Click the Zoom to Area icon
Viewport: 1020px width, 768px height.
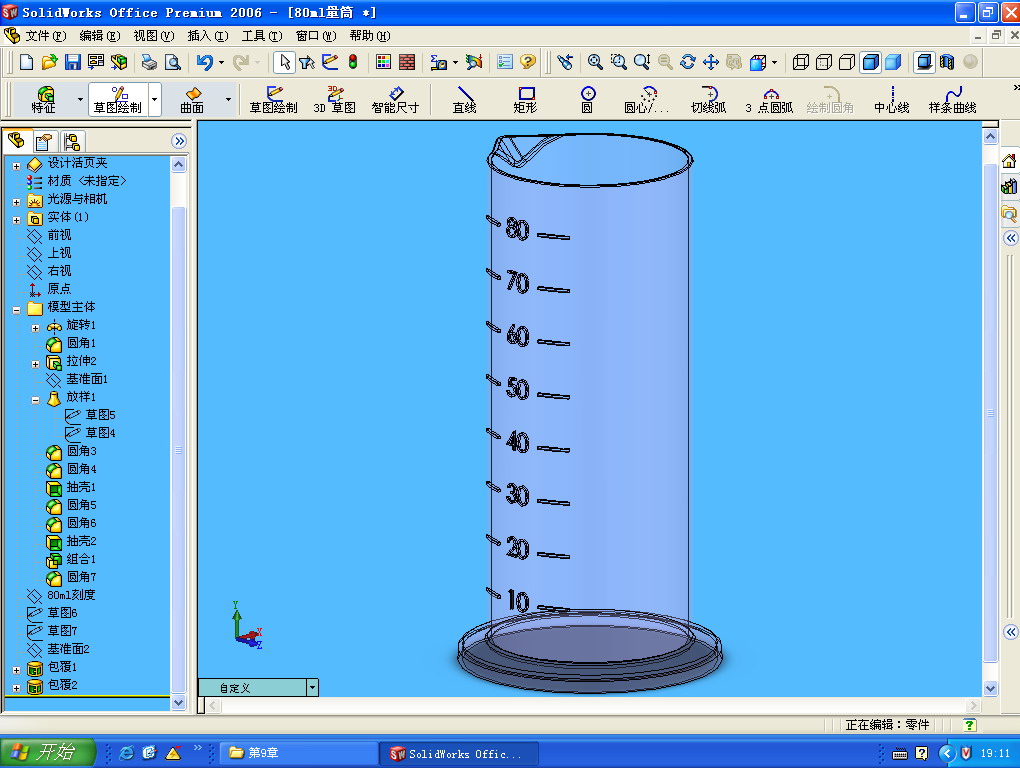pos(618,62)
